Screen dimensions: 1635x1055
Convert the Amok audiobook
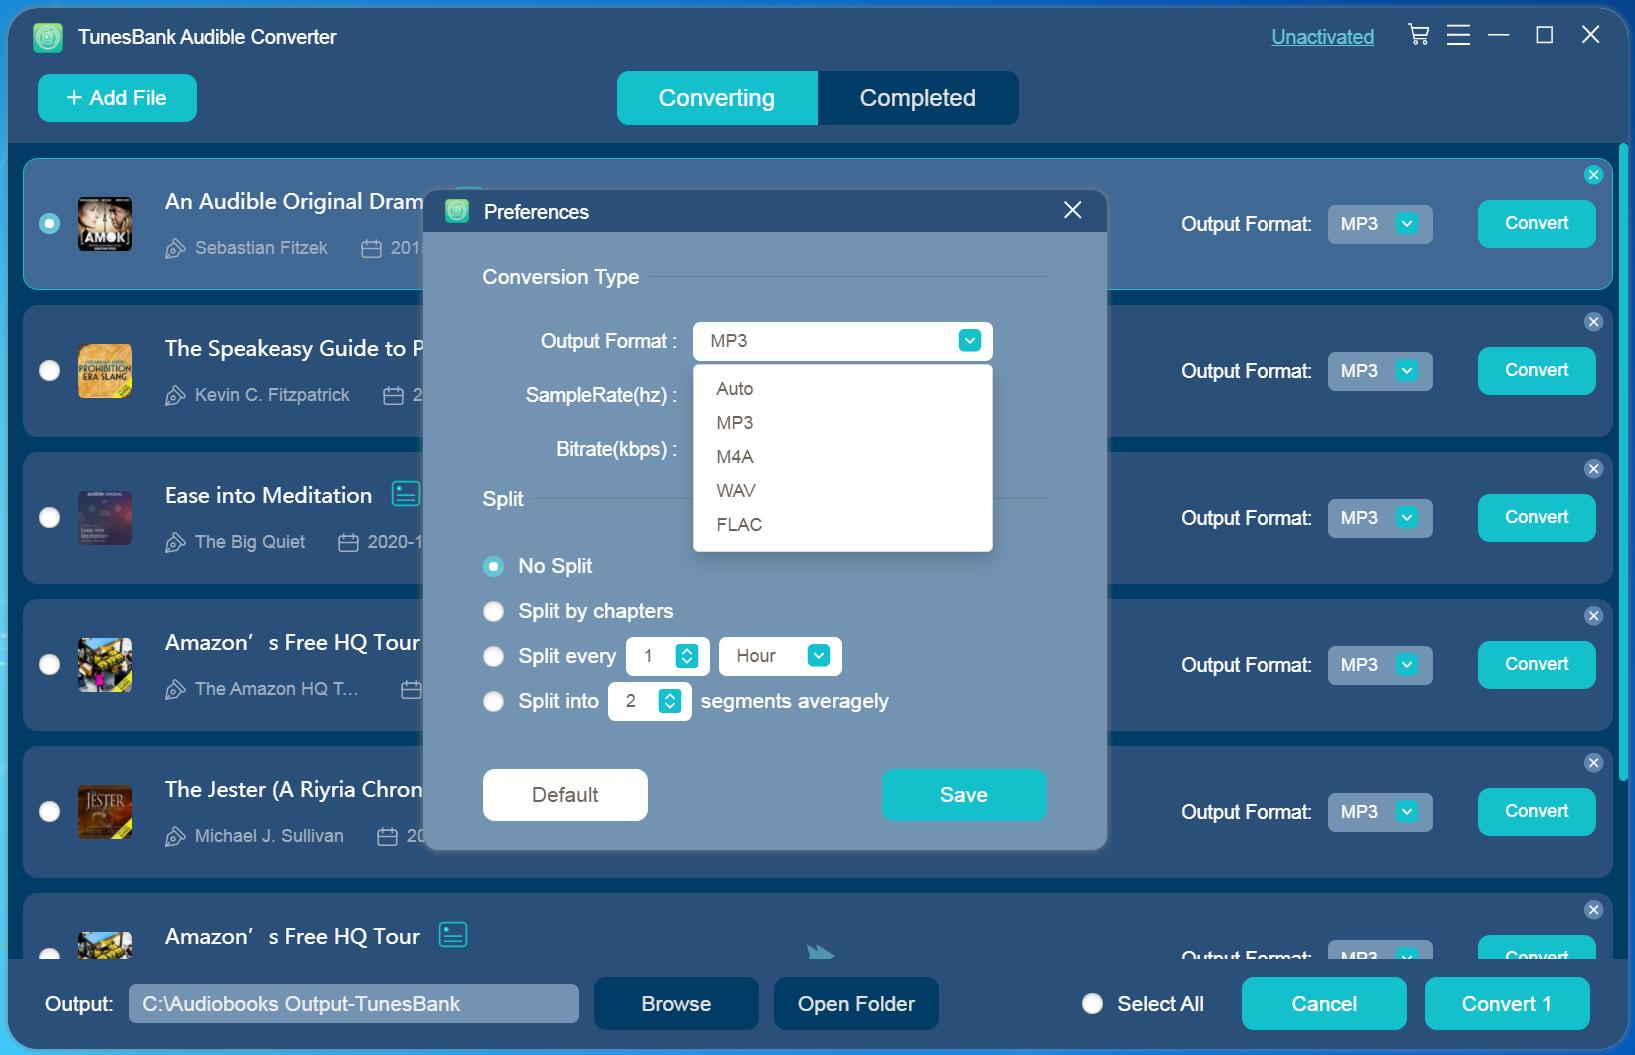pyautogui.click(x=1537, y=223)
